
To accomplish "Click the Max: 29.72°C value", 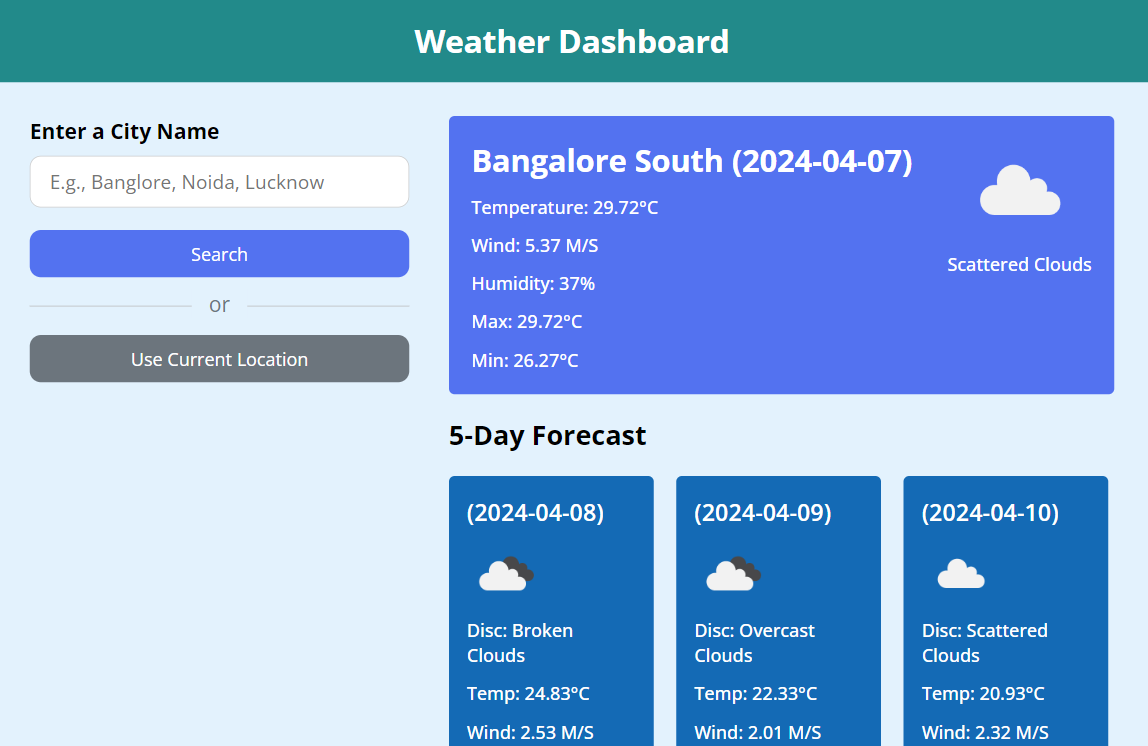I will pyautogui.click(x=526, y=322).
